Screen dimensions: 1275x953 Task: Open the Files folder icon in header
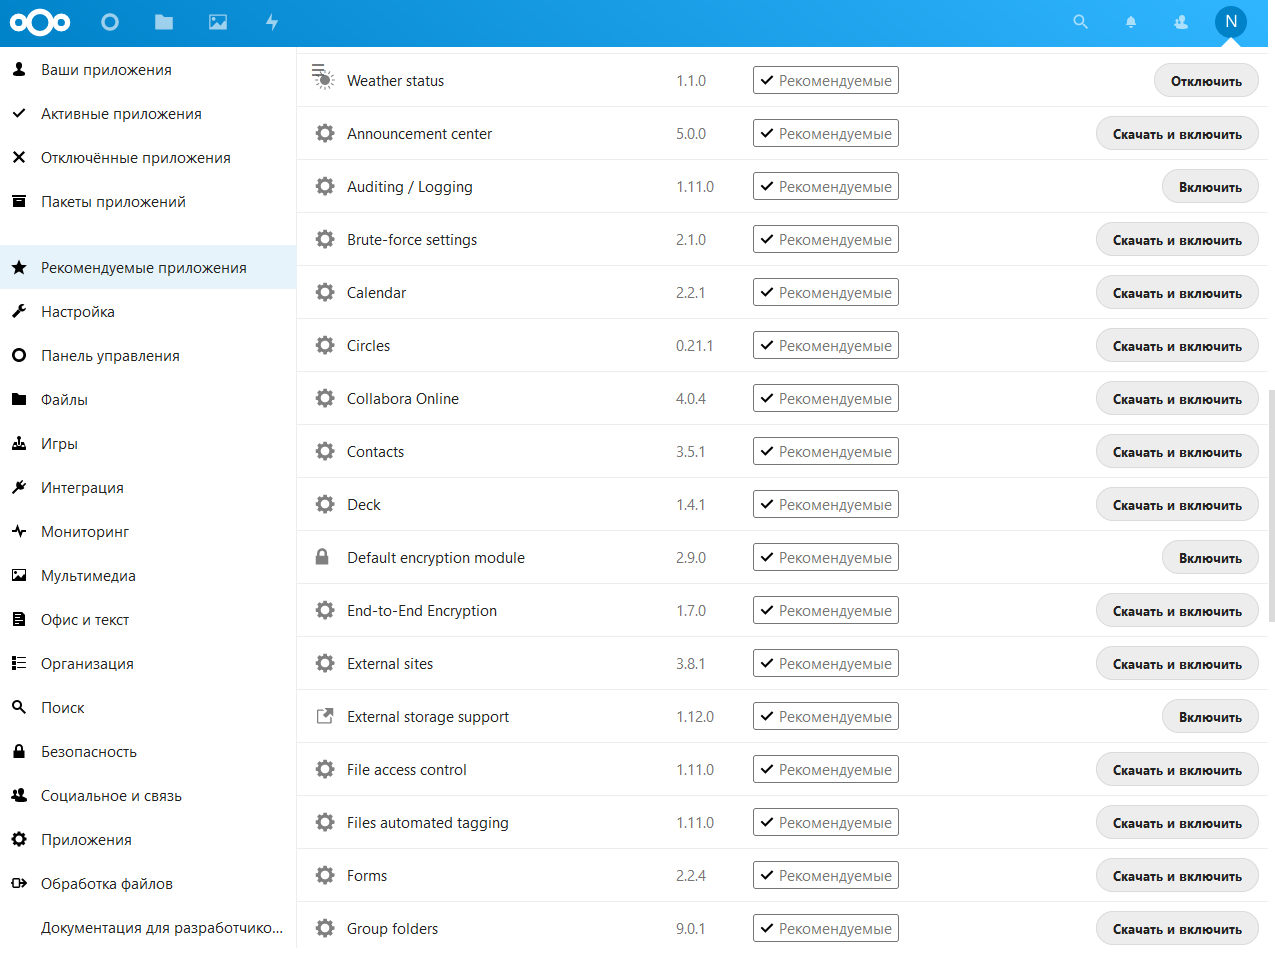(x=164, y=22)
